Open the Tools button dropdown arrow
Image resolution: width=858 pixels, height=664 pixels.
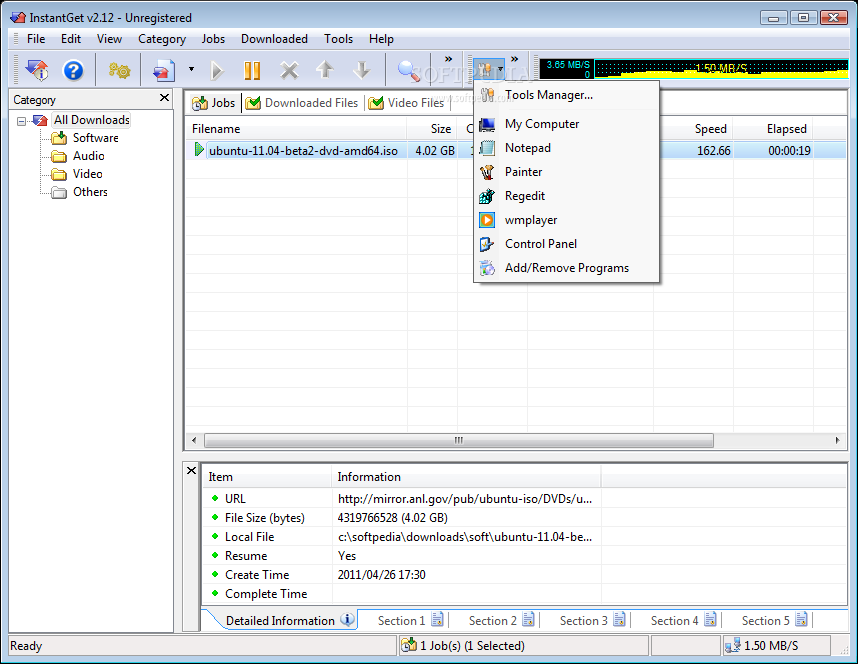(x=500, y=70)
